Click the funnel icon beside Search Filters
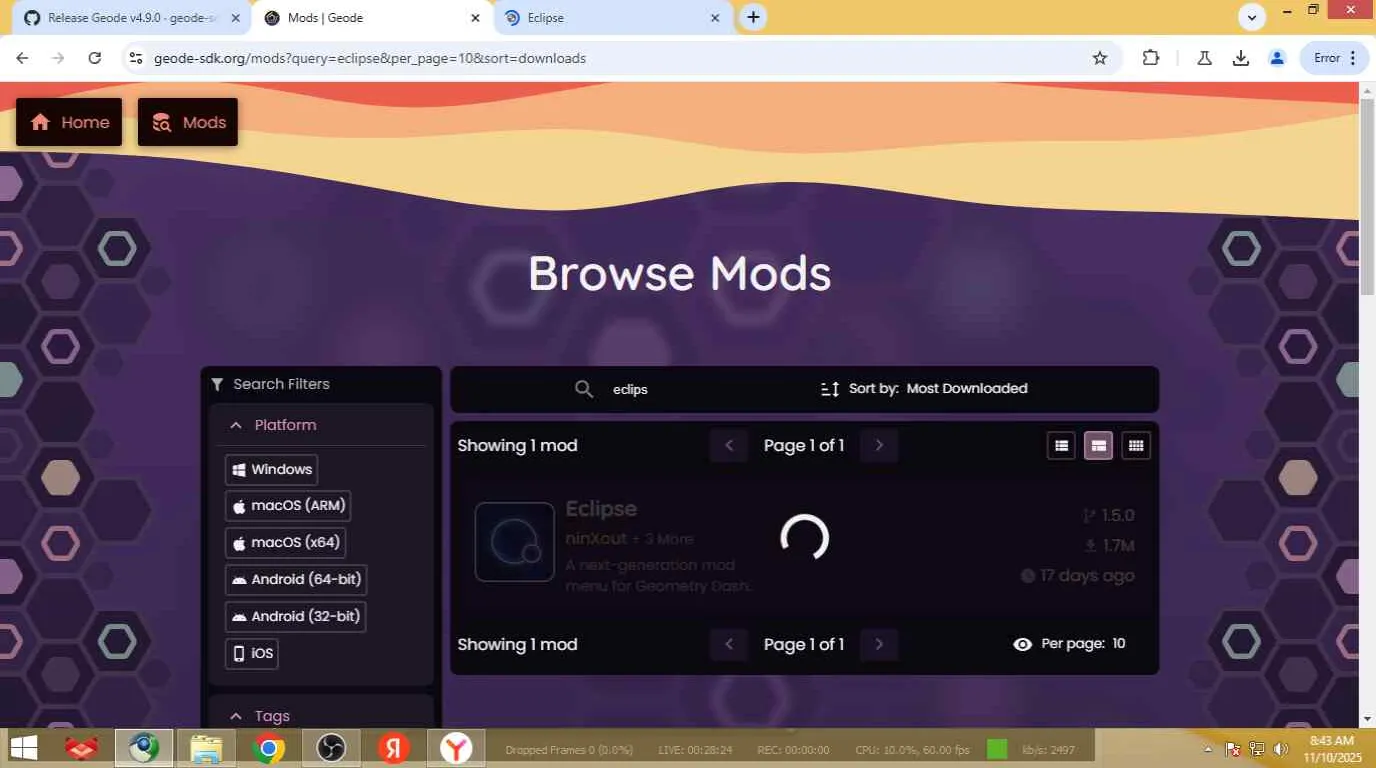 pos(217,384)
